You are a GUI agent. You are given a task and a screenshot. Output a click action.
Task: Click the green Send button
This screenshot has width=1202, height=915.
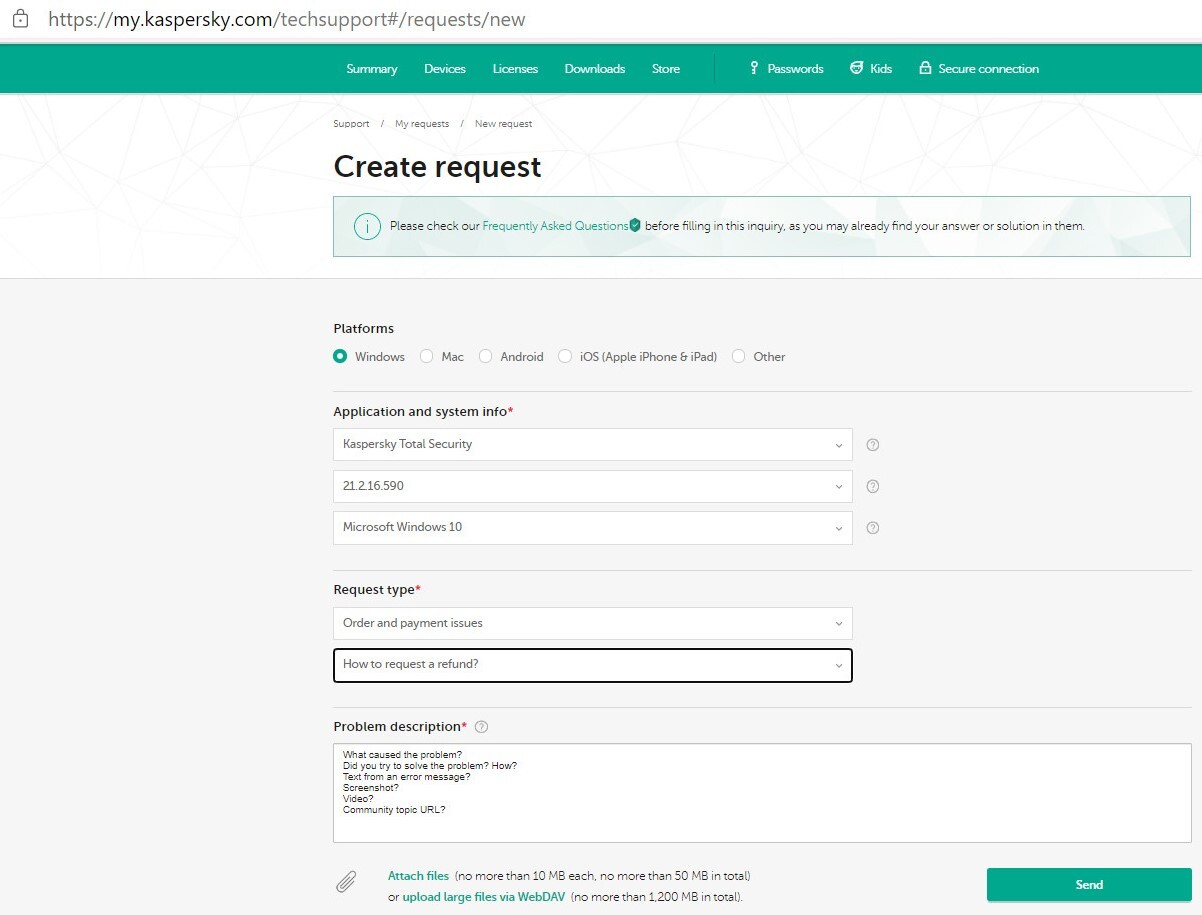1089,885
